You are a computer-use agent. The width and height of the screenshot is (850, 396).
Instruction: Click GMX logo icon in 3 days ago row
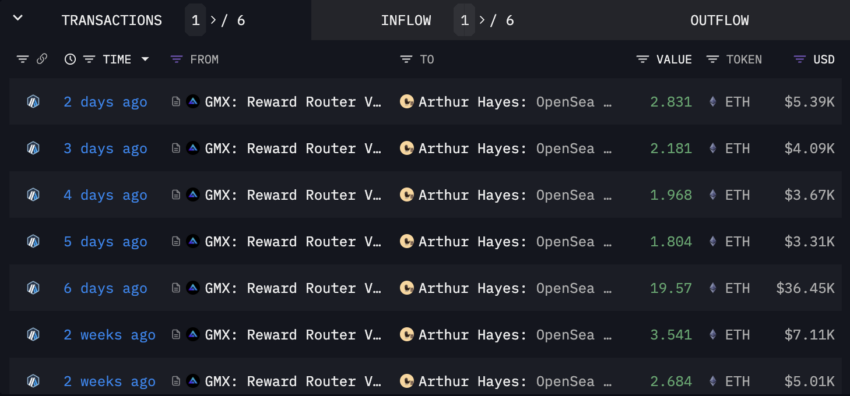pos(192,148)
